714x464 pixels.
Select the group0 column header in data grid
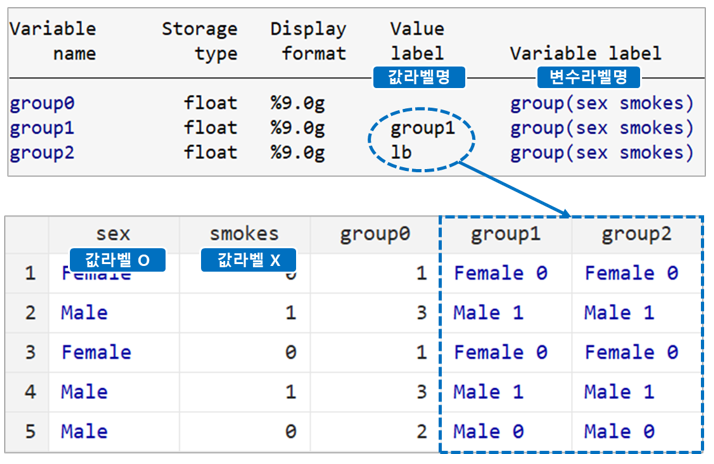click(375, 234)
